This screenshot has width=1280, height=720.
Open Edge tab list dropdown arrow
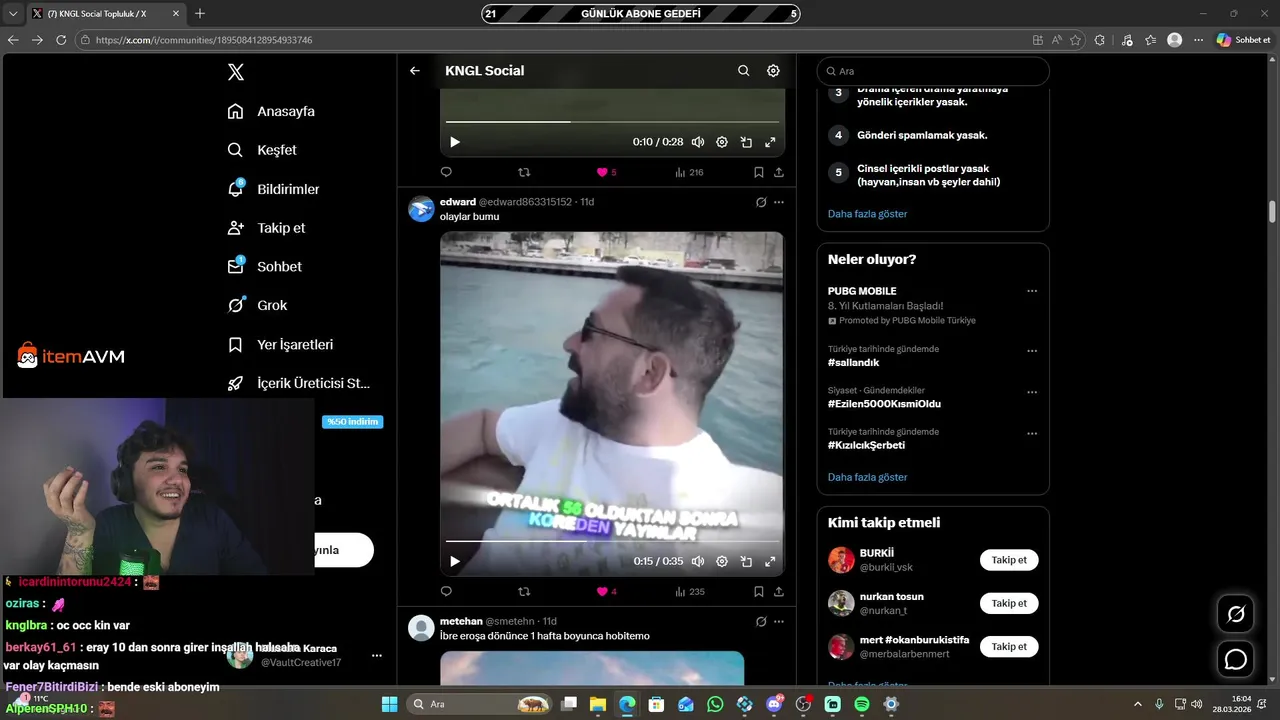(x=13, y=13)
